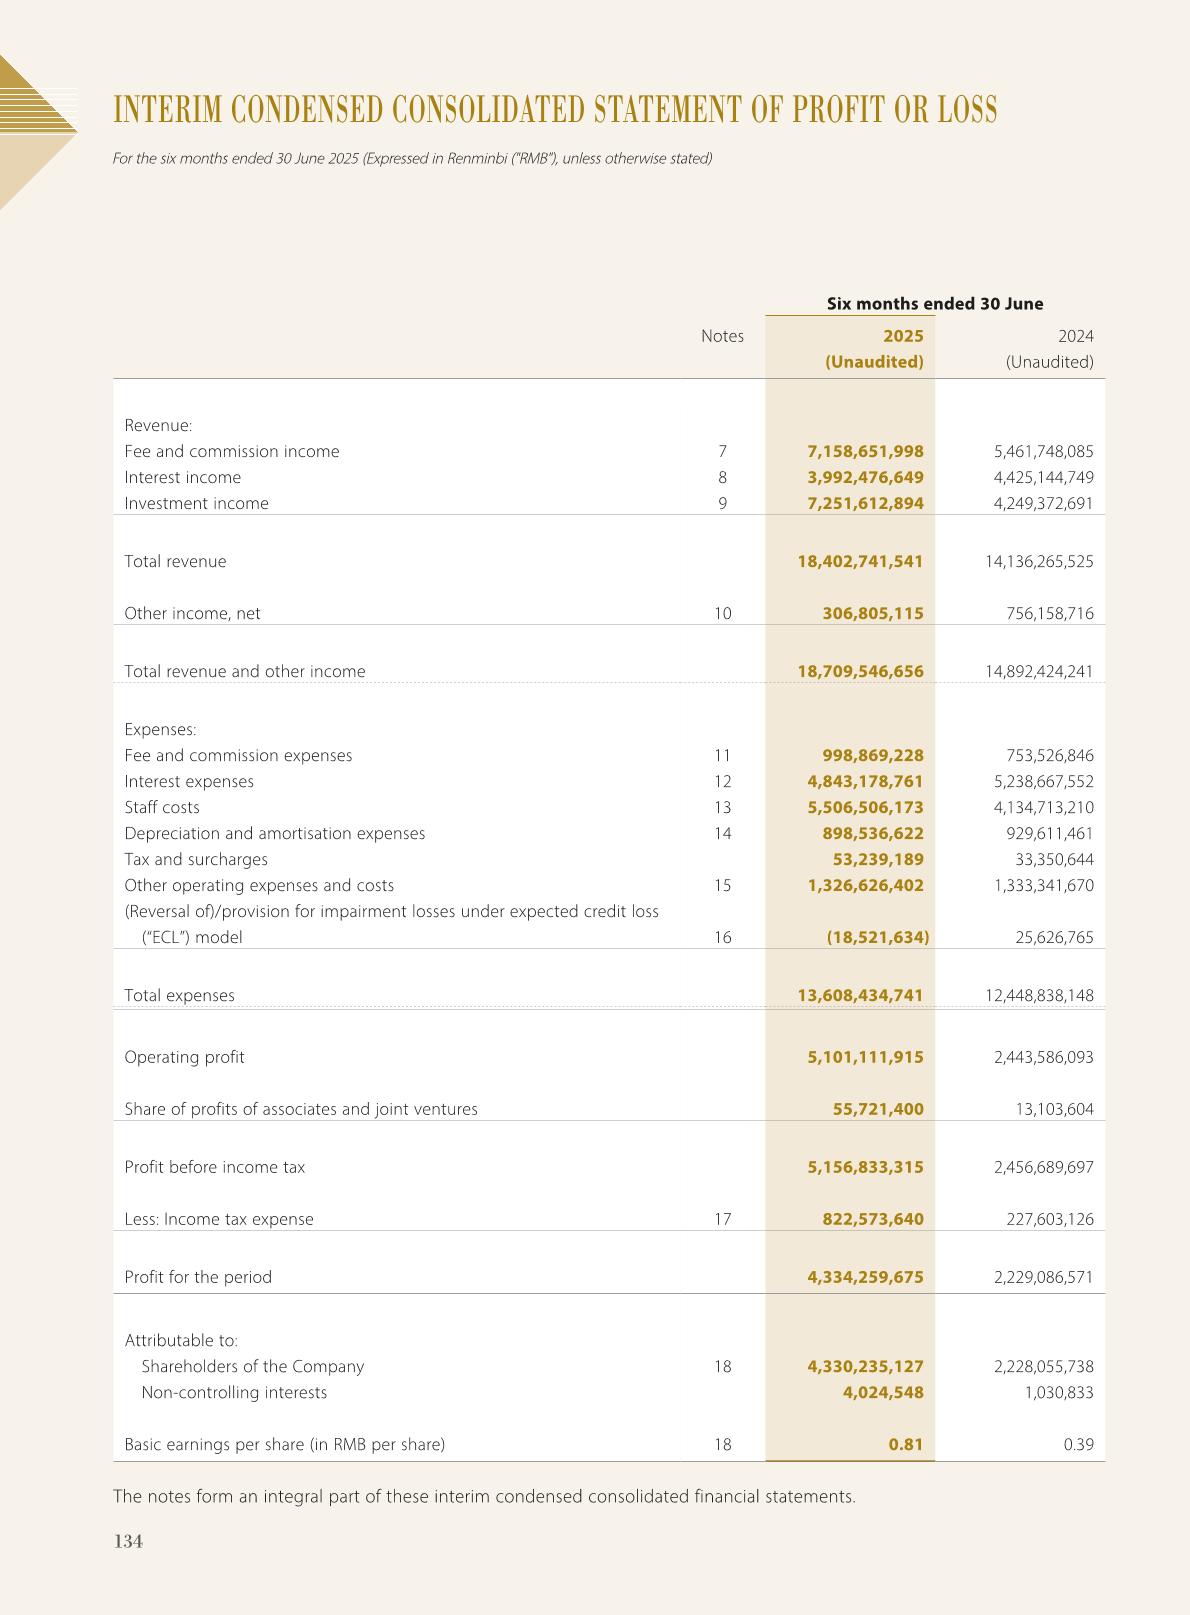This screenshot has width=1190, height=1615.
Task: Click note reference 7 for fee income
Action: [x=722, y=452]
